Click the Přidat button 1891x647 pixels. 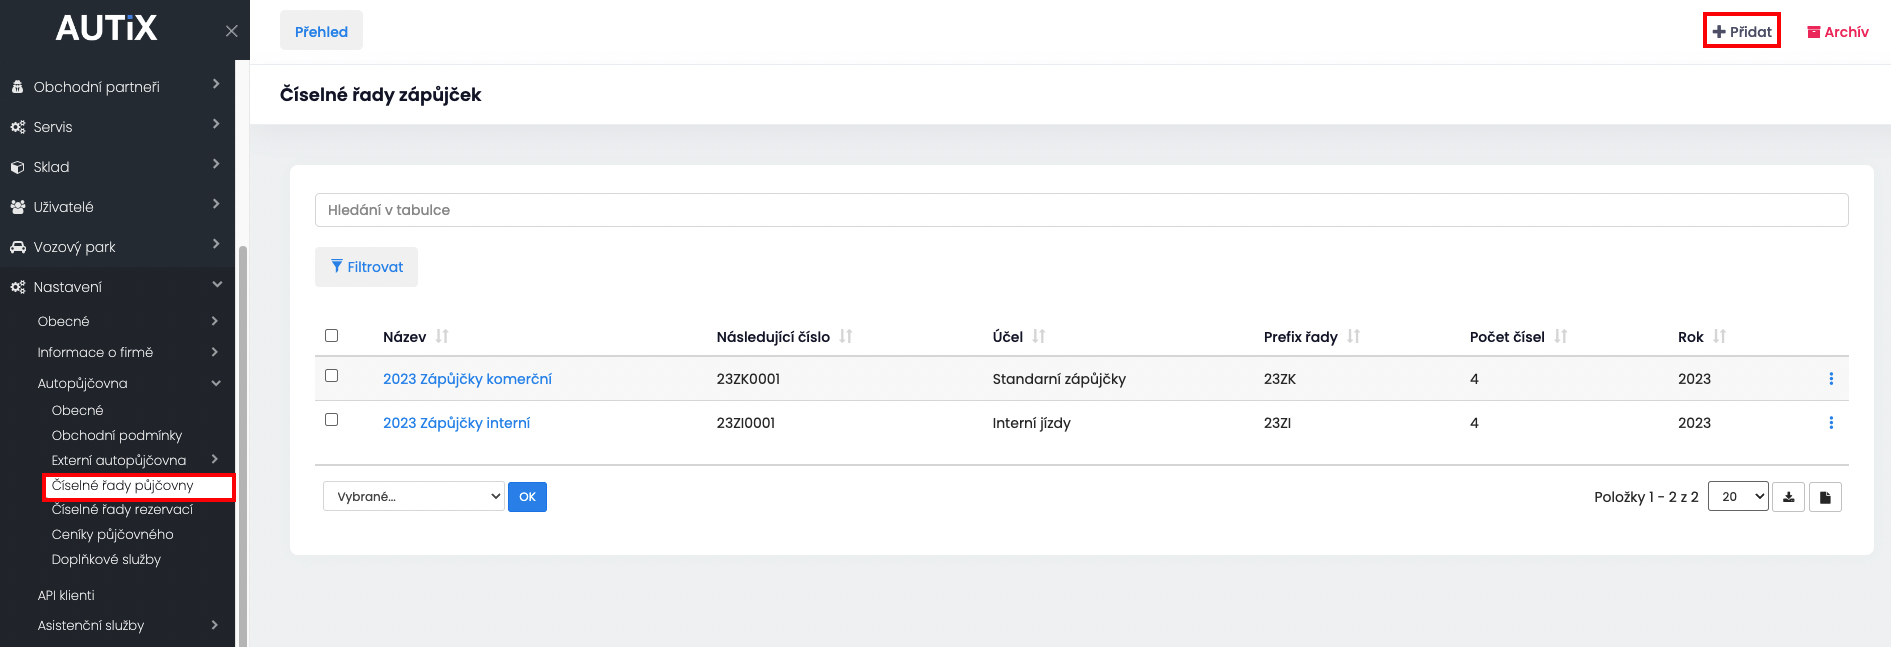click(1742, 31)
